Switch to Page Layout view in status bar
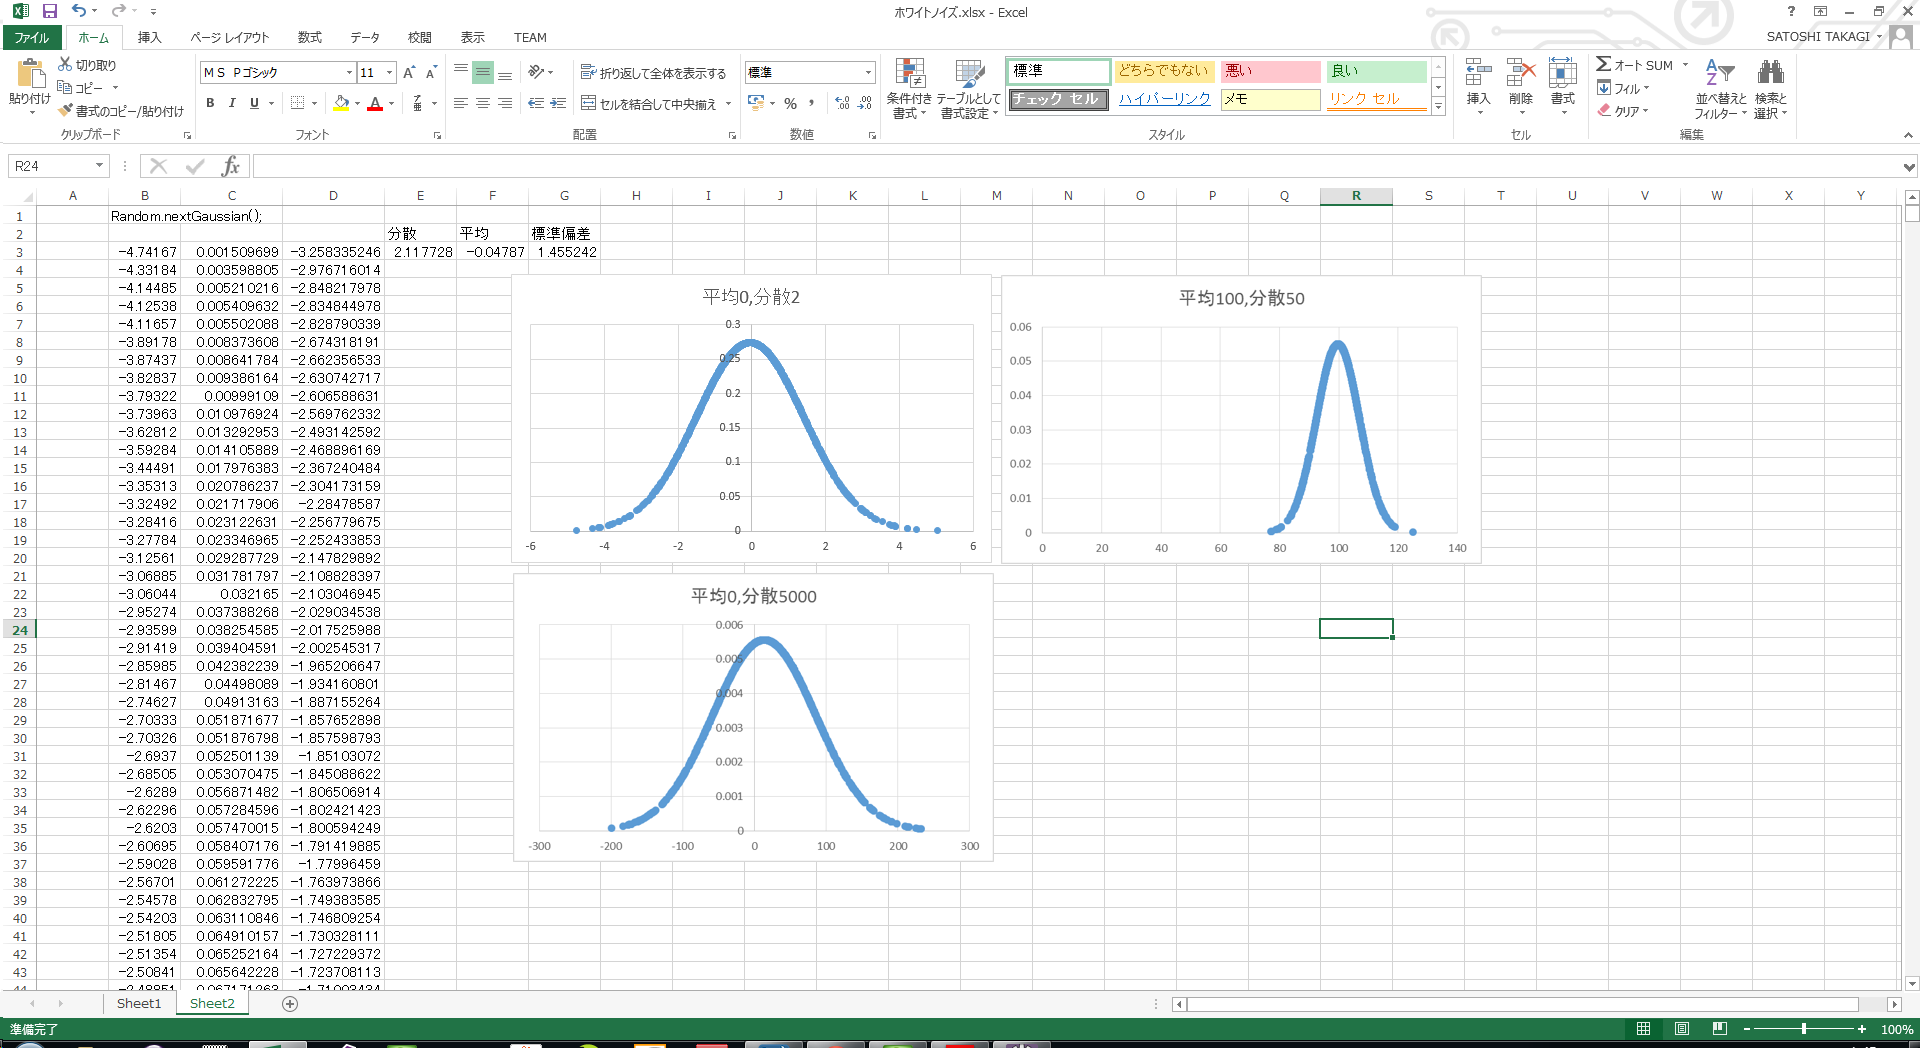Viewport: 1920px width, 1048px height. click(1682, 1029)
